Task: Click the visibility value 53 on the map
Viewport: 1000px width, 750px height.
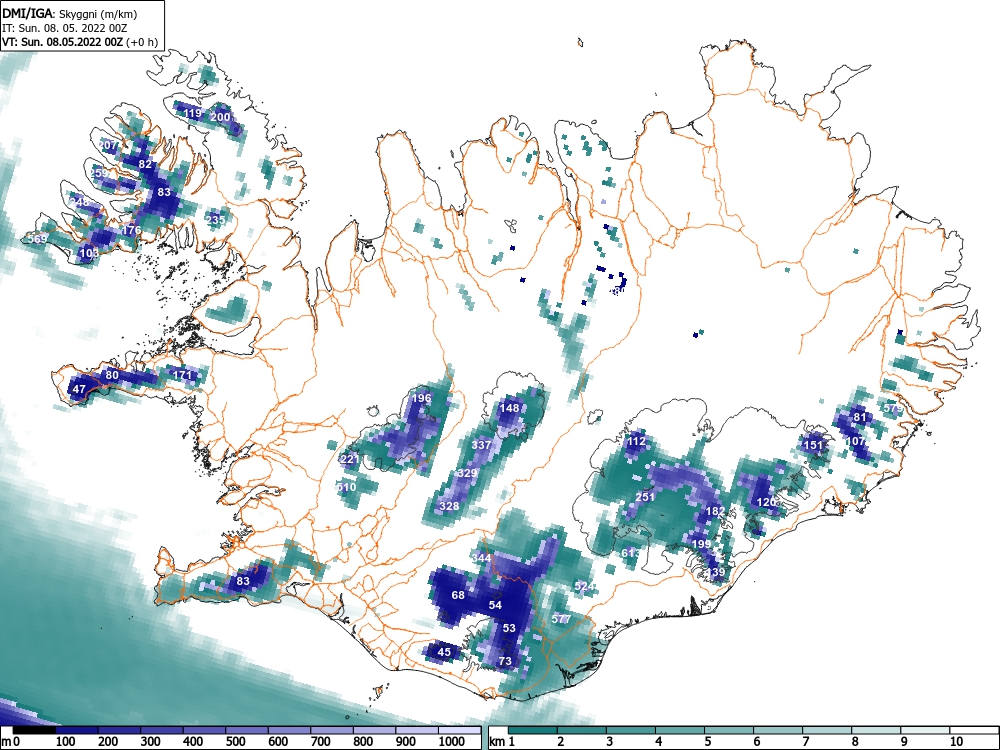Action: [x=509, y=628]
